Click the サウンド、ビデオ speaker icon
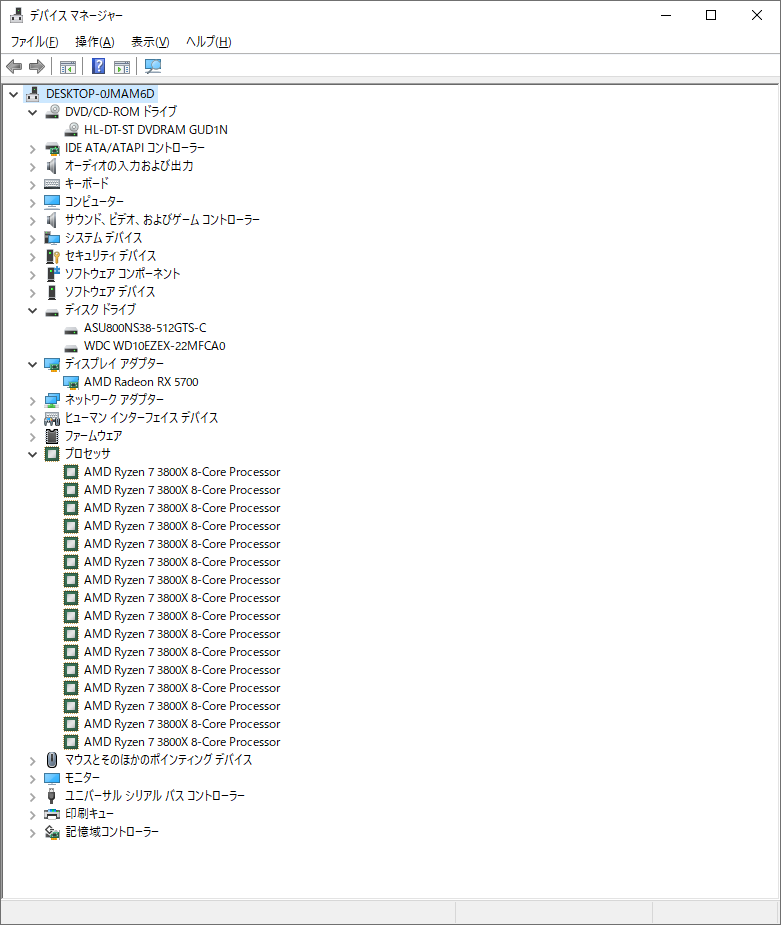Viewport: 781px width, 925px height. point(52,220)
